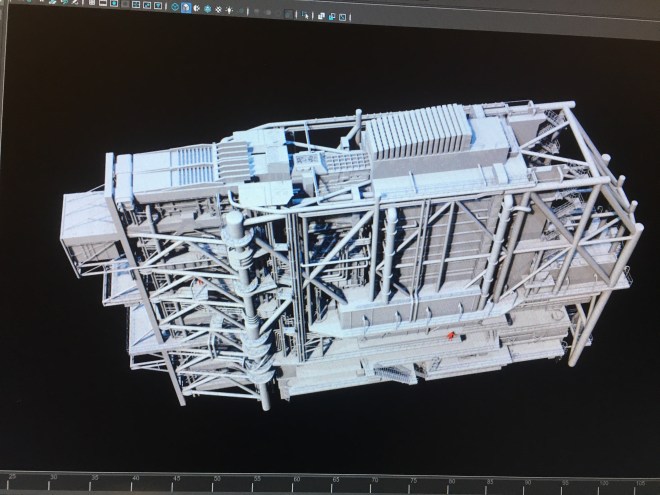This screenshot has height=495, width=660.
Task: Go to frame 100 on time slider
Action: coord(605,484)
